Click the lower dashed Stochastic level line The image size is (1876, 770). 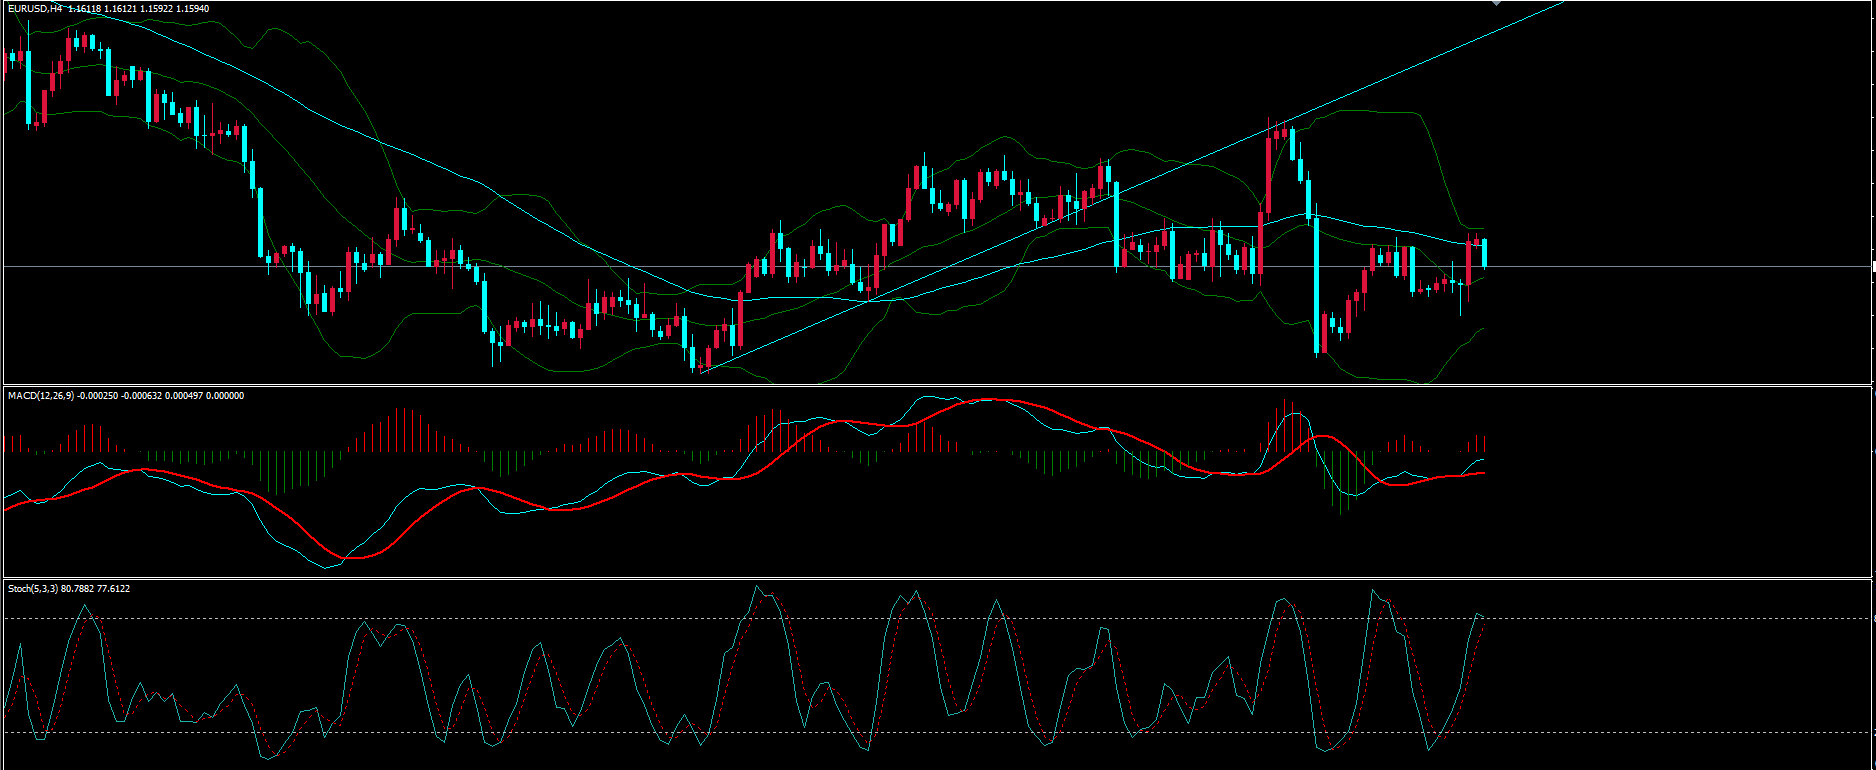[1650, 733]
